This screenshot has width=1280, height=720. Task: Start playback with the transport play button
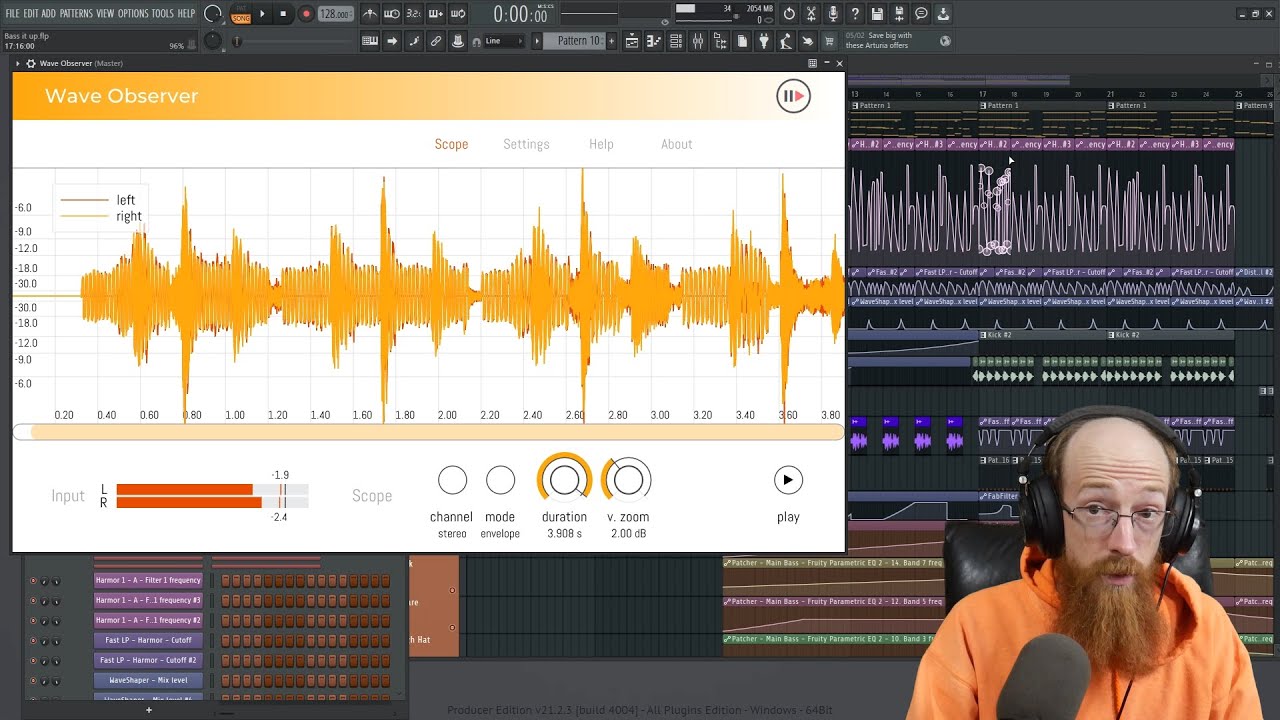pos(262,14)
